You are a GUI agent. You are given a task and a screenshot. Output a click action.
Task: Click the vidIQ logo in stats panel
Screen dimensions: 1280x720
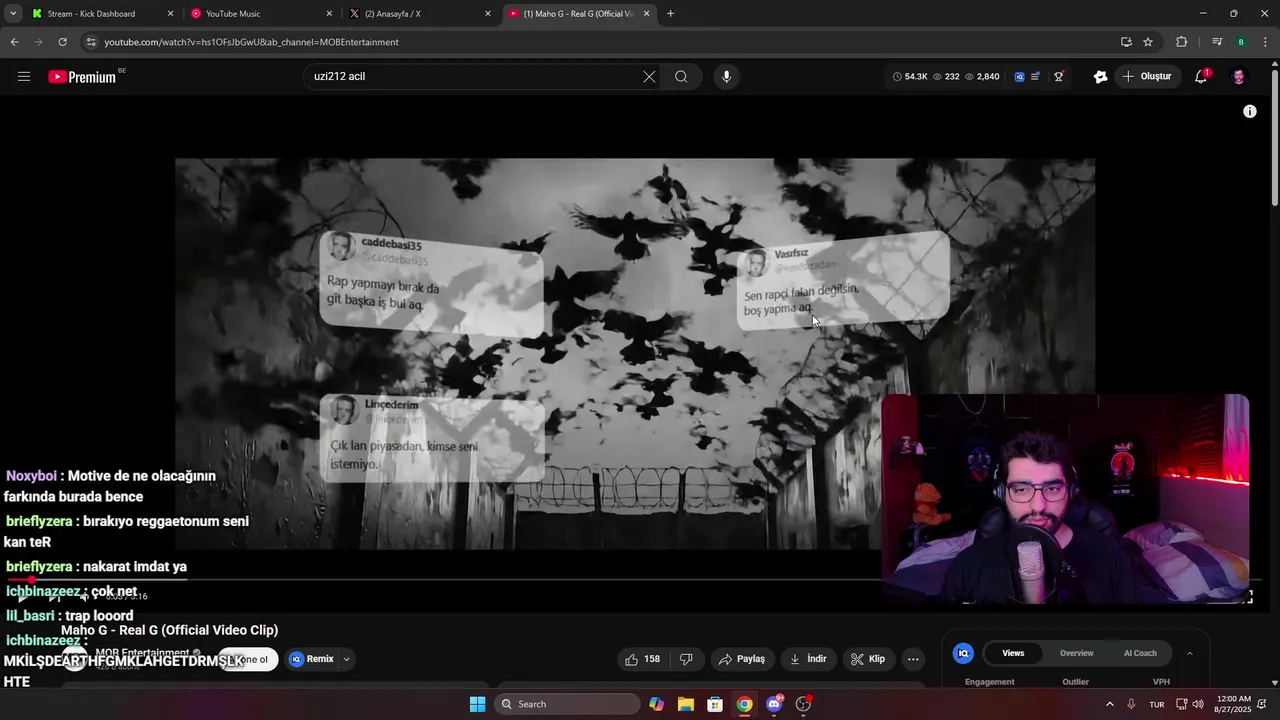[963, 653]
